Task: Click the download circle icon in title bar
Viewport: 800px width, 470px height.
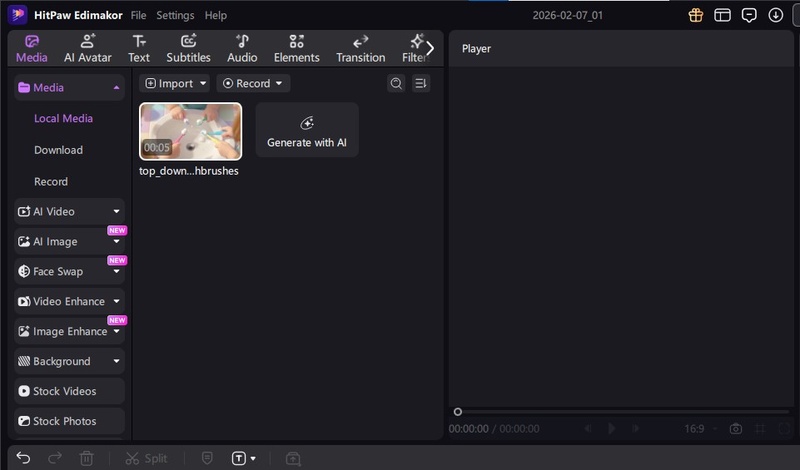Action: (775, 15)
